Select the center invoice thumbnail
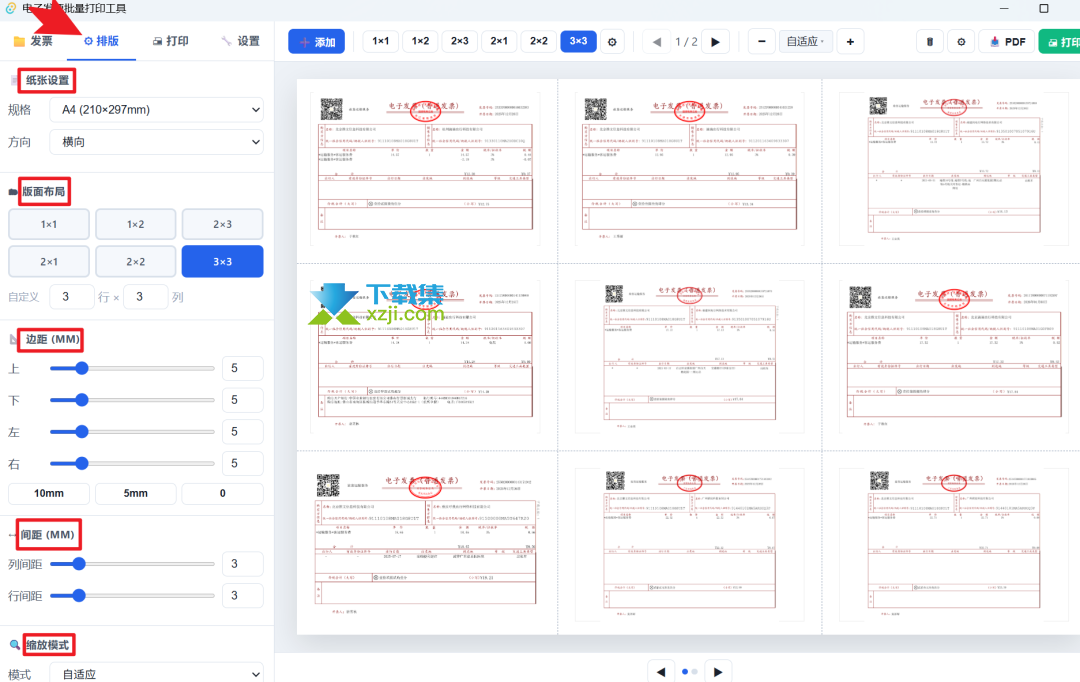Image resolution: width=1080 pixels, height=682 pixels. click(x=689, y=357)
